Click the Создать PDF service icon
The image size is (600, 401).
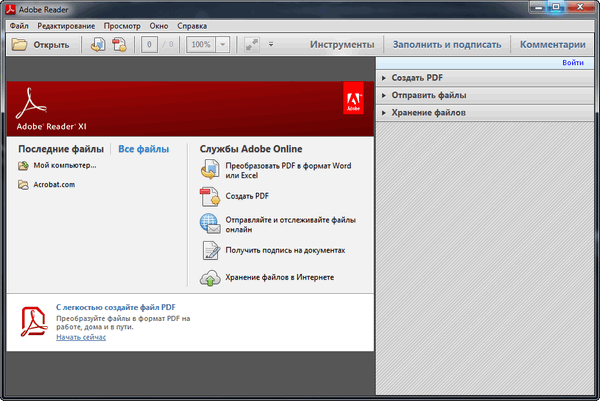210,196
